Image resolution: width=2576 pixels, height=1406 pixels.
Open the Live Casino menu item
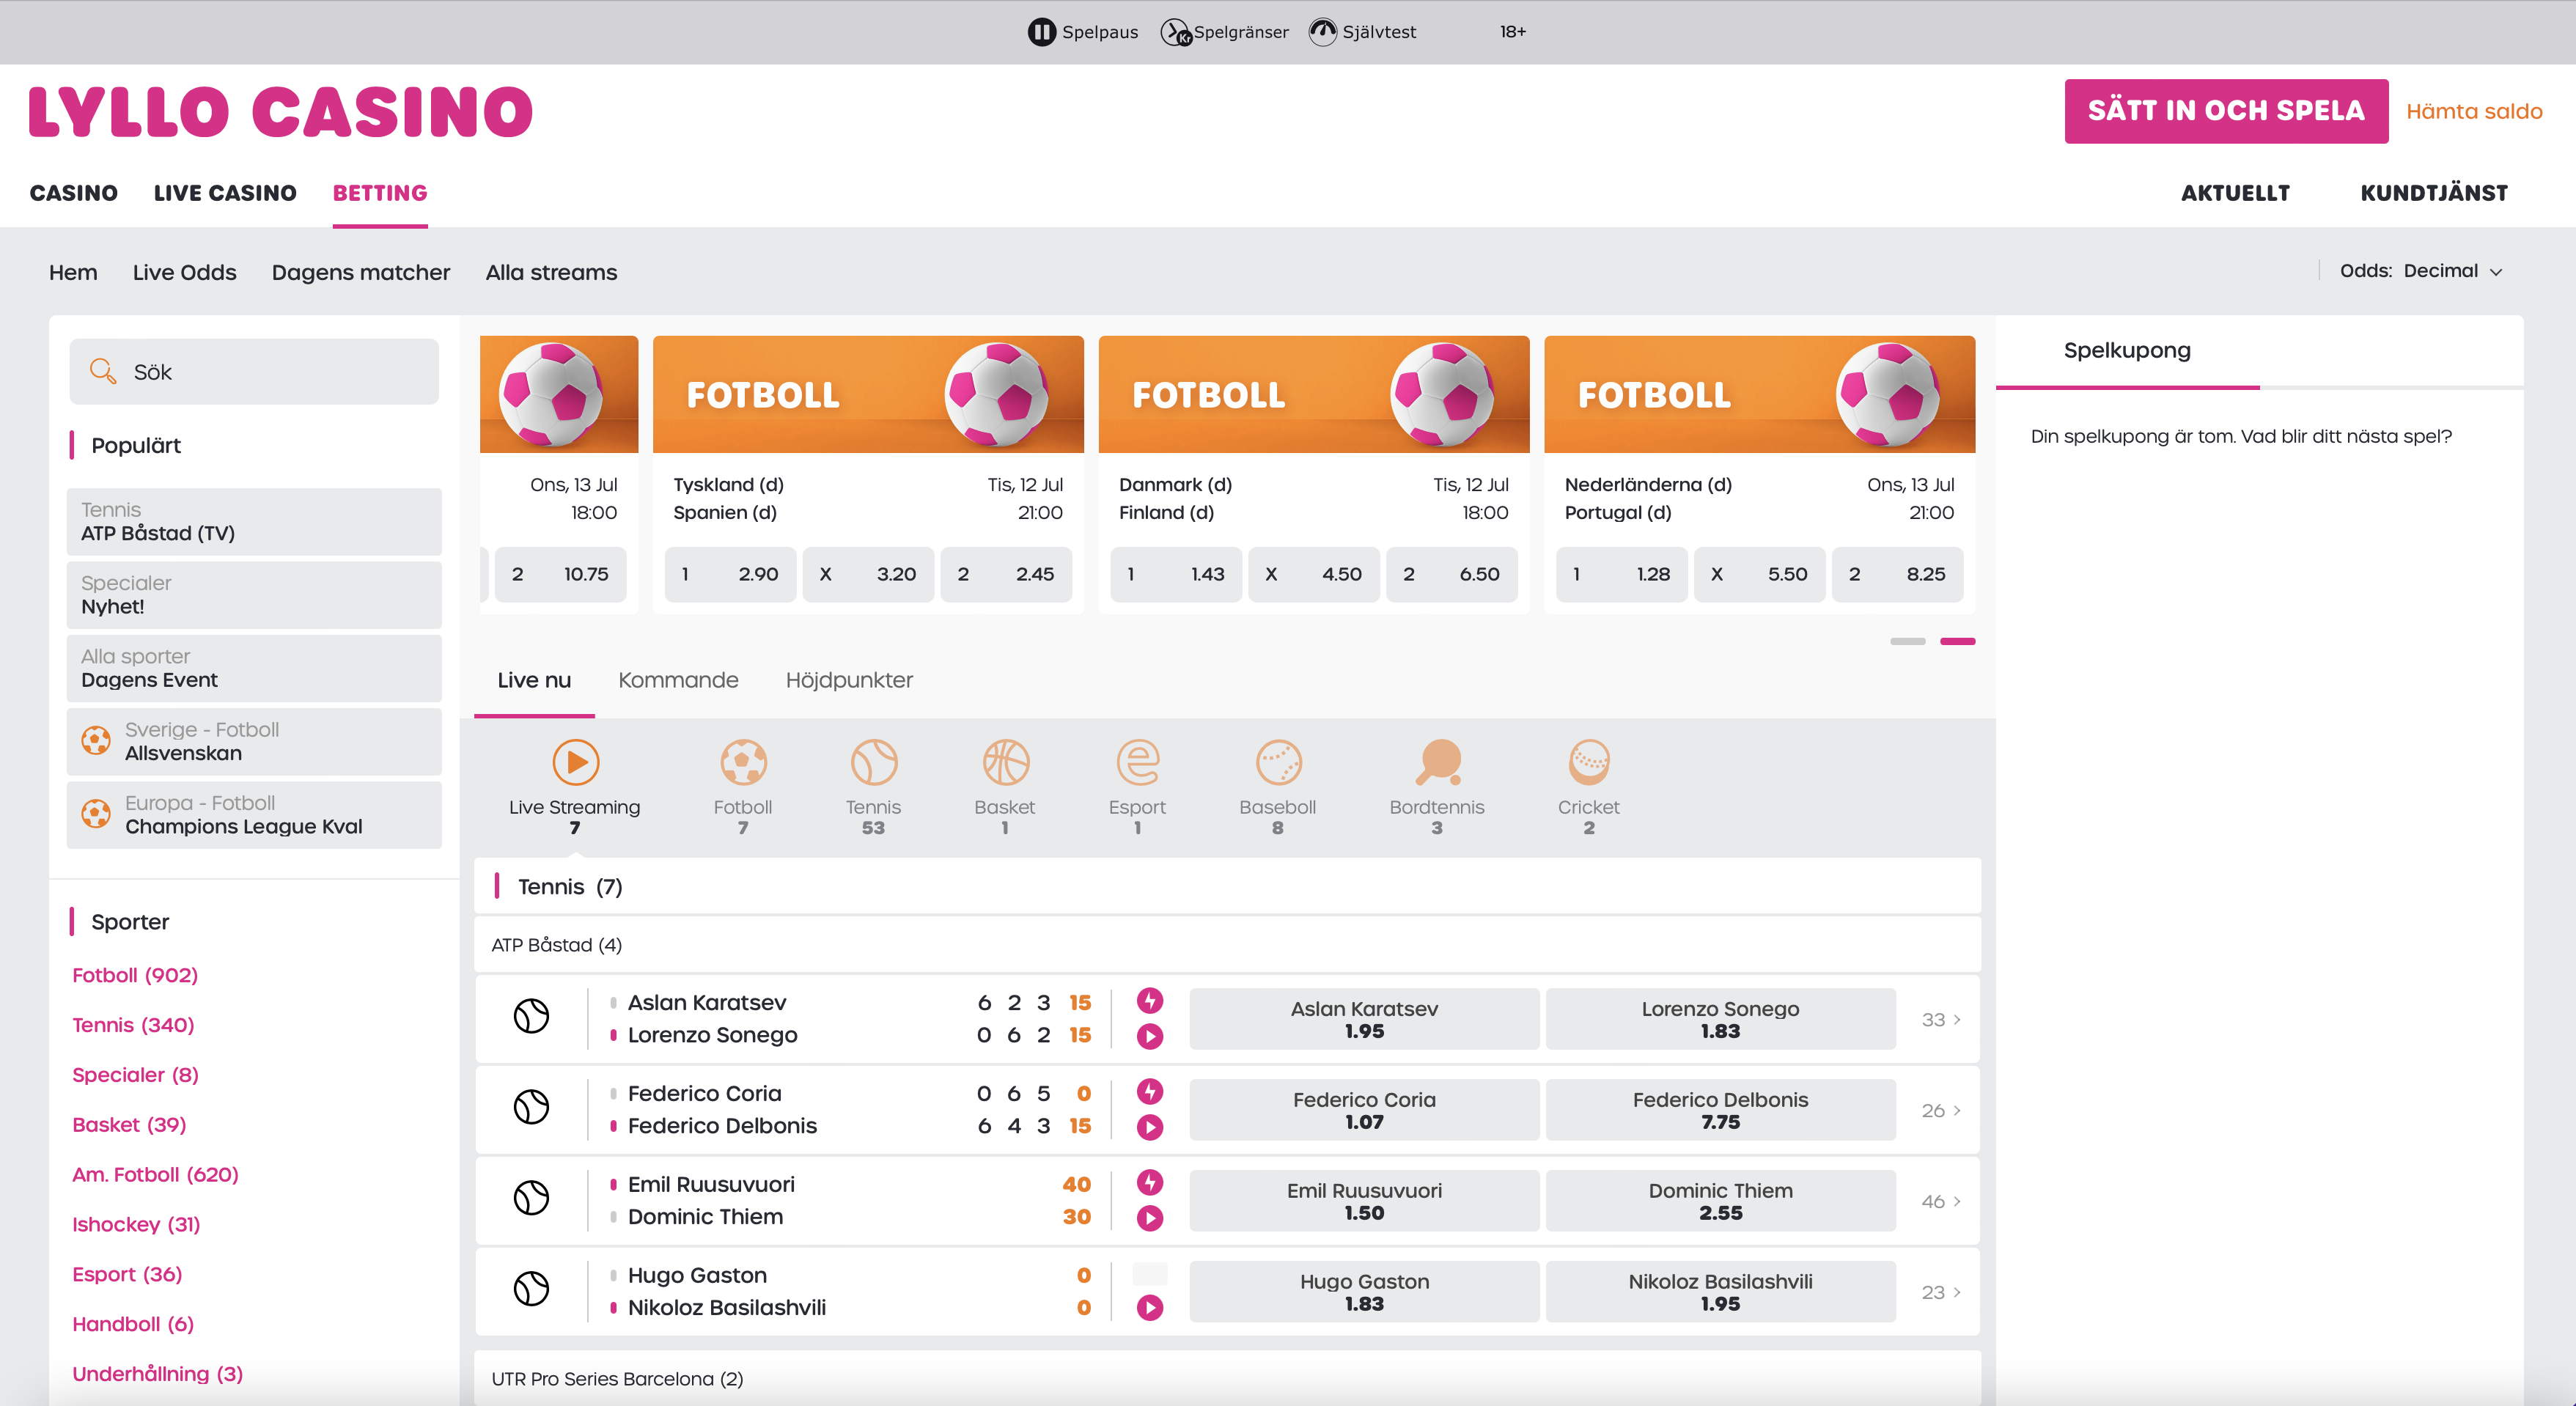coord(225,193)
